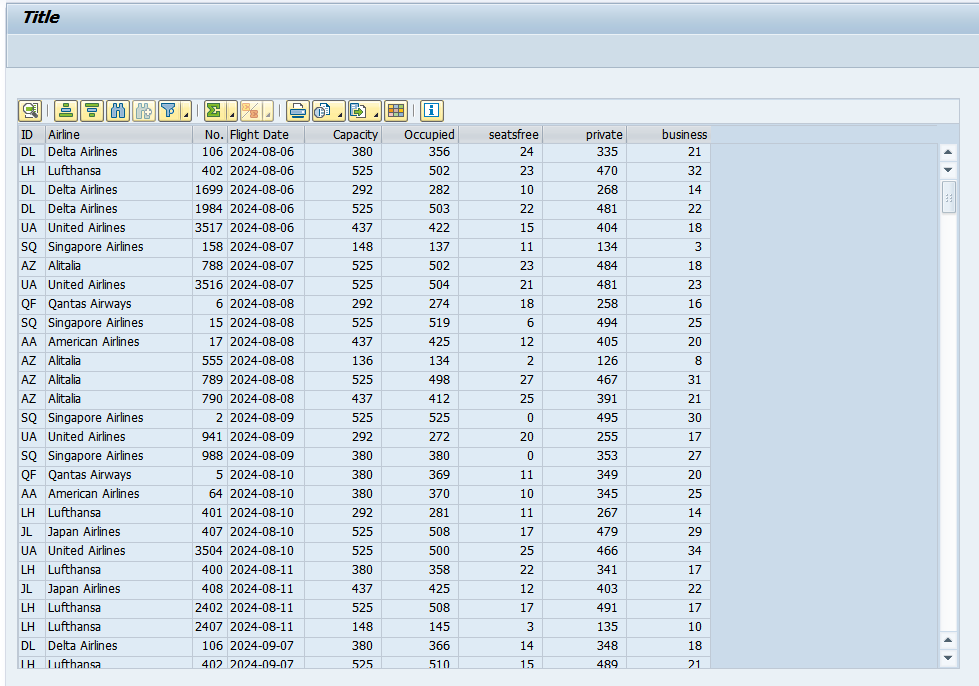The image size is (979, 686).
Task: Click the Export icon in the toolbar
Action: (358, 111)
